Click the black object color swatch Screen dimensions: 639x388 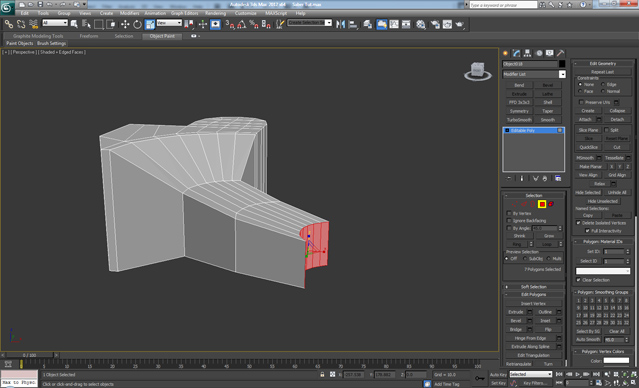tap(562, 64)
